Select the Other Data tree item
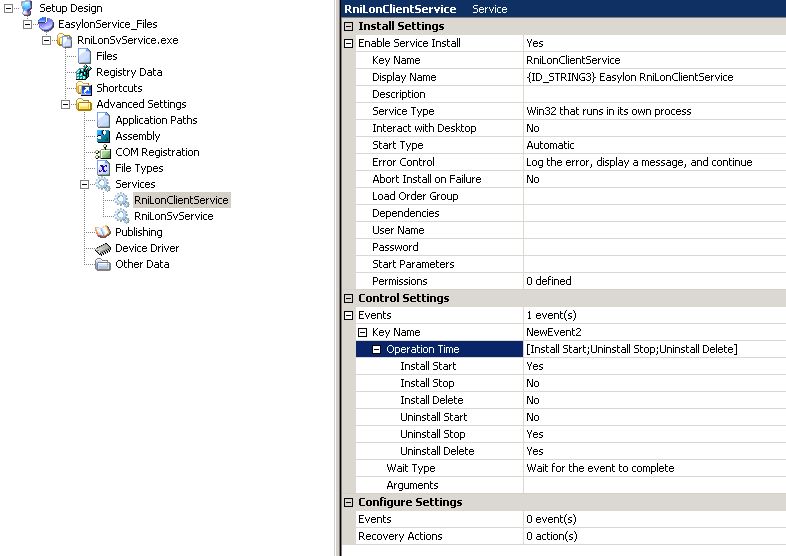 pos(142,264)
